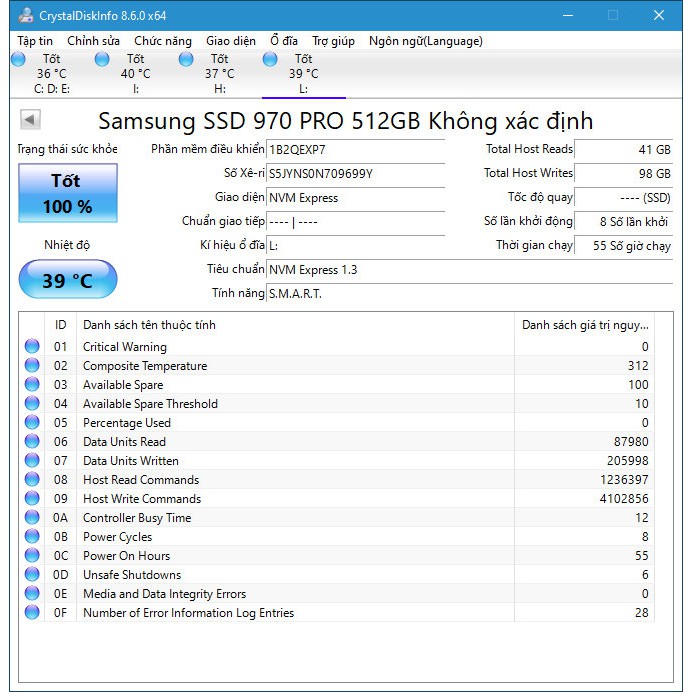Click the raw value 87980
The height and width of the screenshot is (692, 692).
click(x=631, y=442)
